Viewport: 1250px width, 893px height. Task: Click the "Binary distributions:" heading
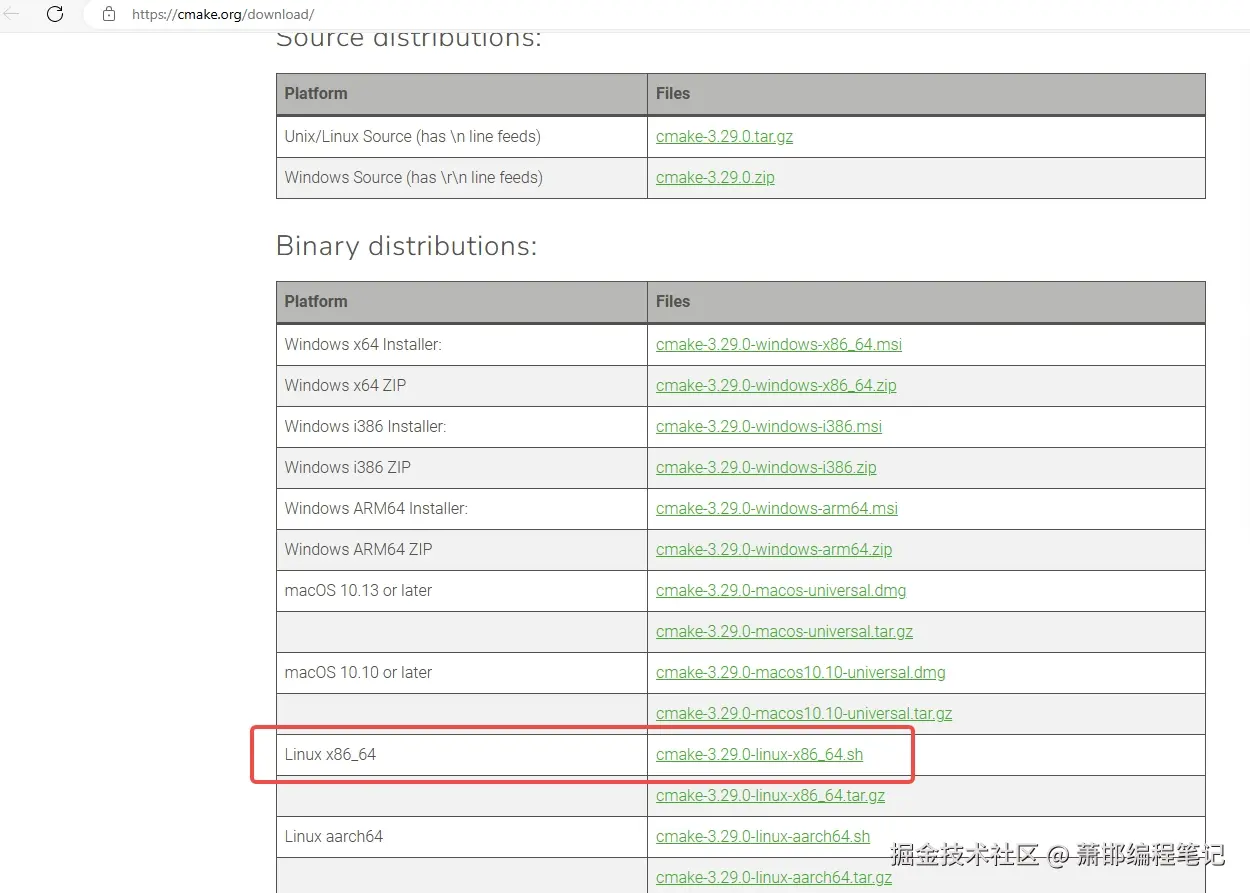click(407, 246)
